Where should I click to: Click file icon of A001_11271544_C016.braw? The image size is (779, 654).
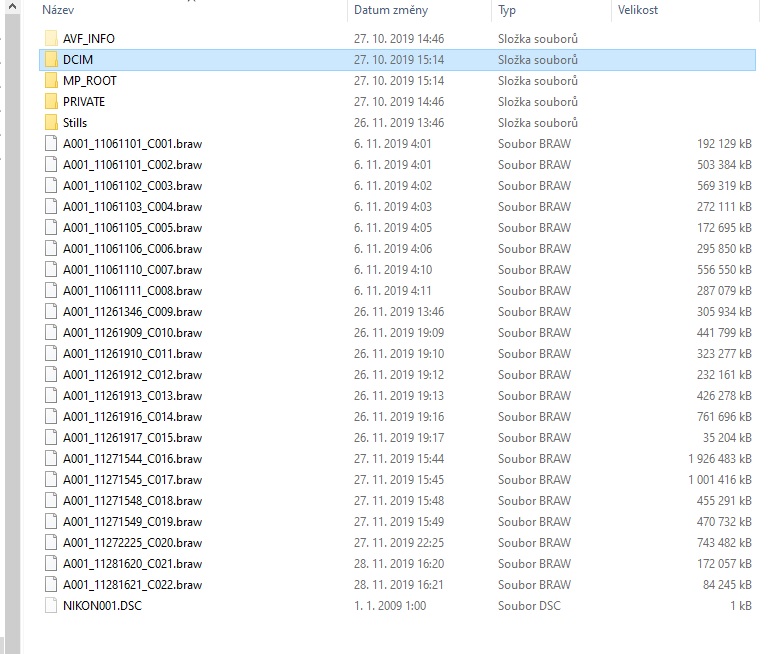(x=51, y=459)
